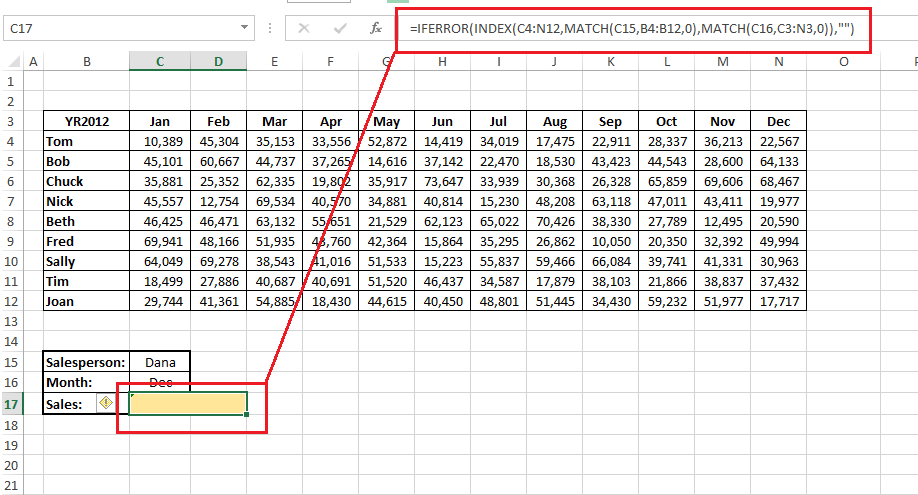Select the highlighted Sales result cell C17
Screen dimensions: 918x495
(x=188, y=403)
